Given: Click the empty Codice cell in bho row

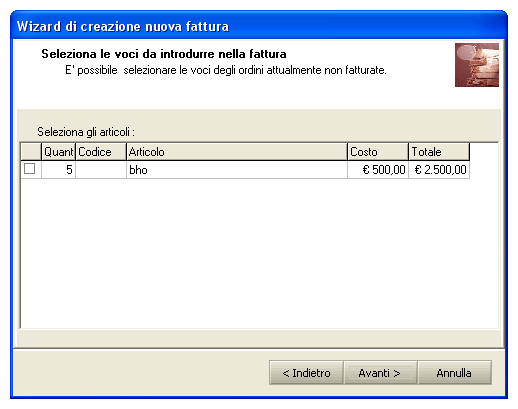Looking at the screenshot, I should coord(101,170).
